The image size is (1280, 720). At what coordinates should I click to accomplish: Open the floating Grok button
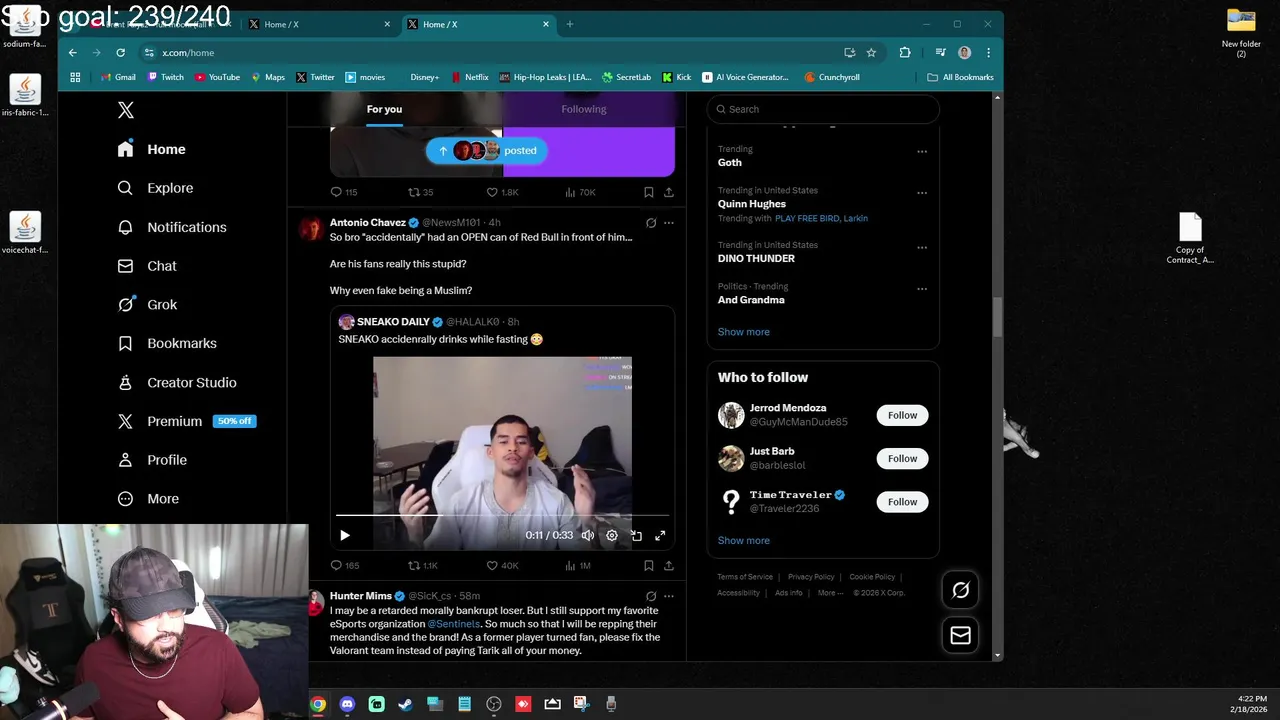pyautogui.click(x=960, y=590)
